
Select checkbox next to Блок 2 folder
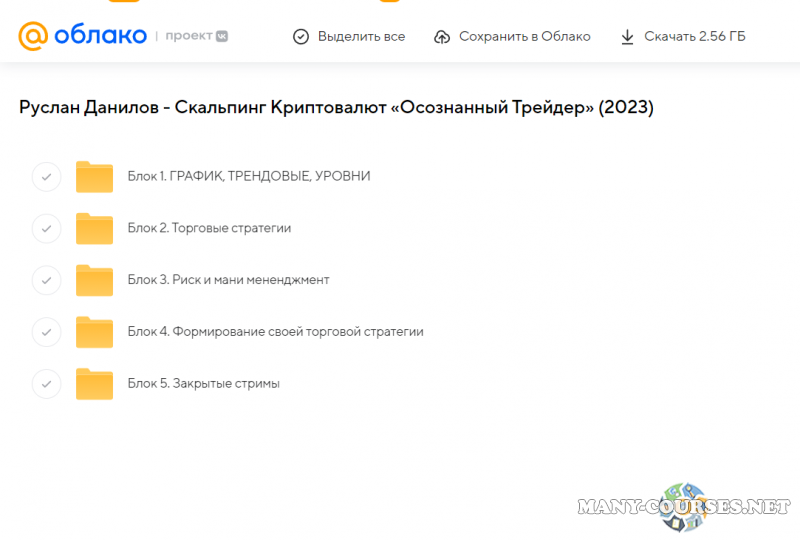point(46,229)
